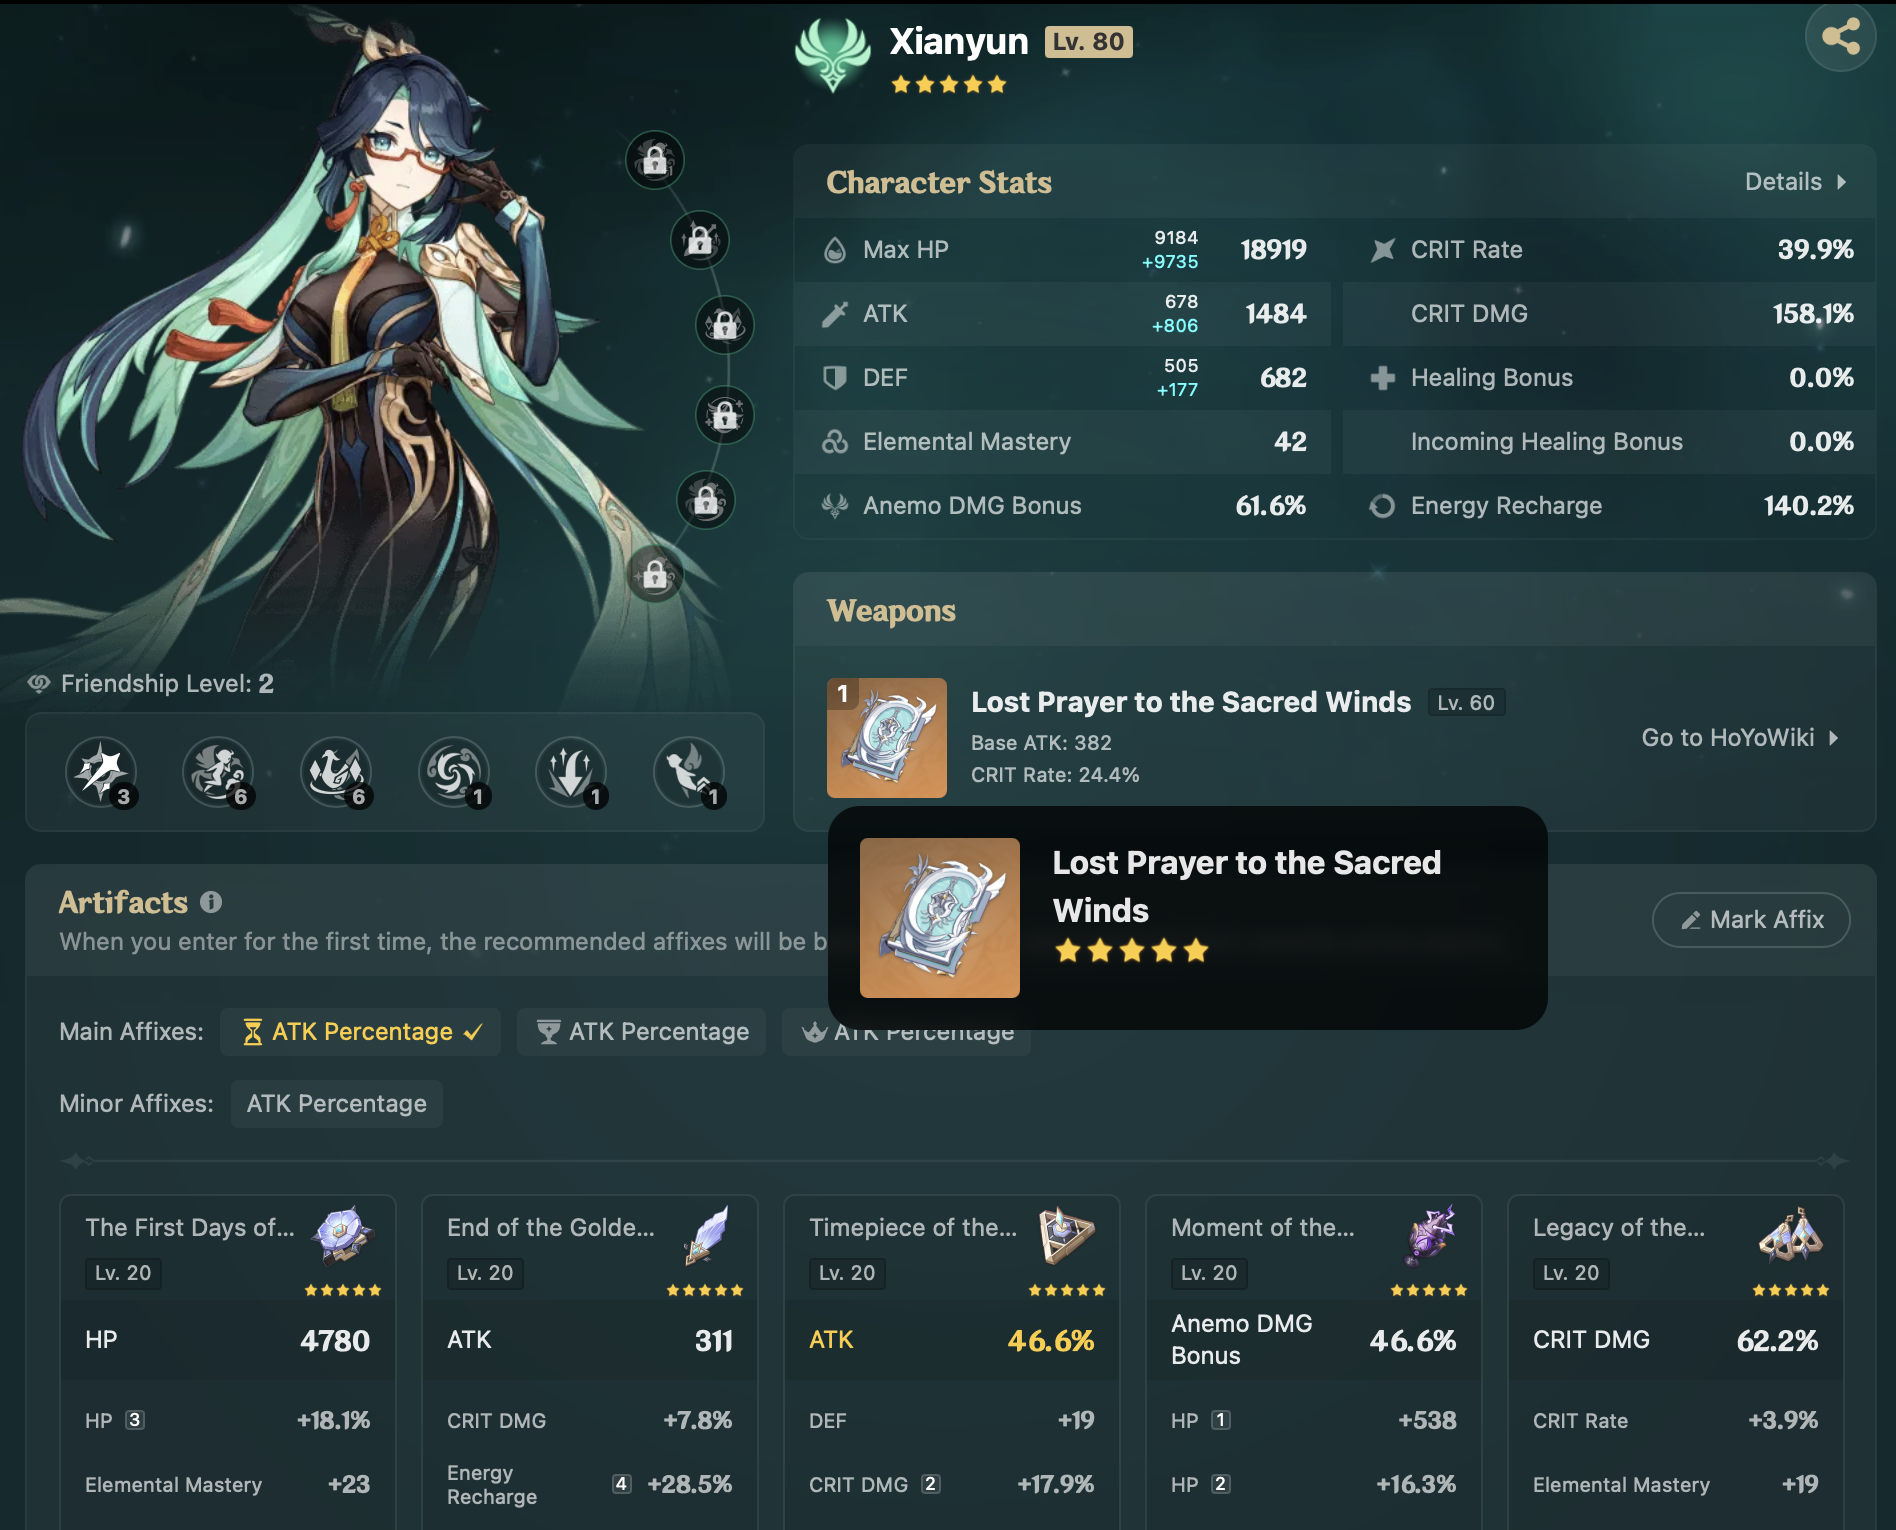Toggle ATK Percentage goblet main affix
The height and width of the screenshot is (1530, 1896).
[x=642, y=1032]
